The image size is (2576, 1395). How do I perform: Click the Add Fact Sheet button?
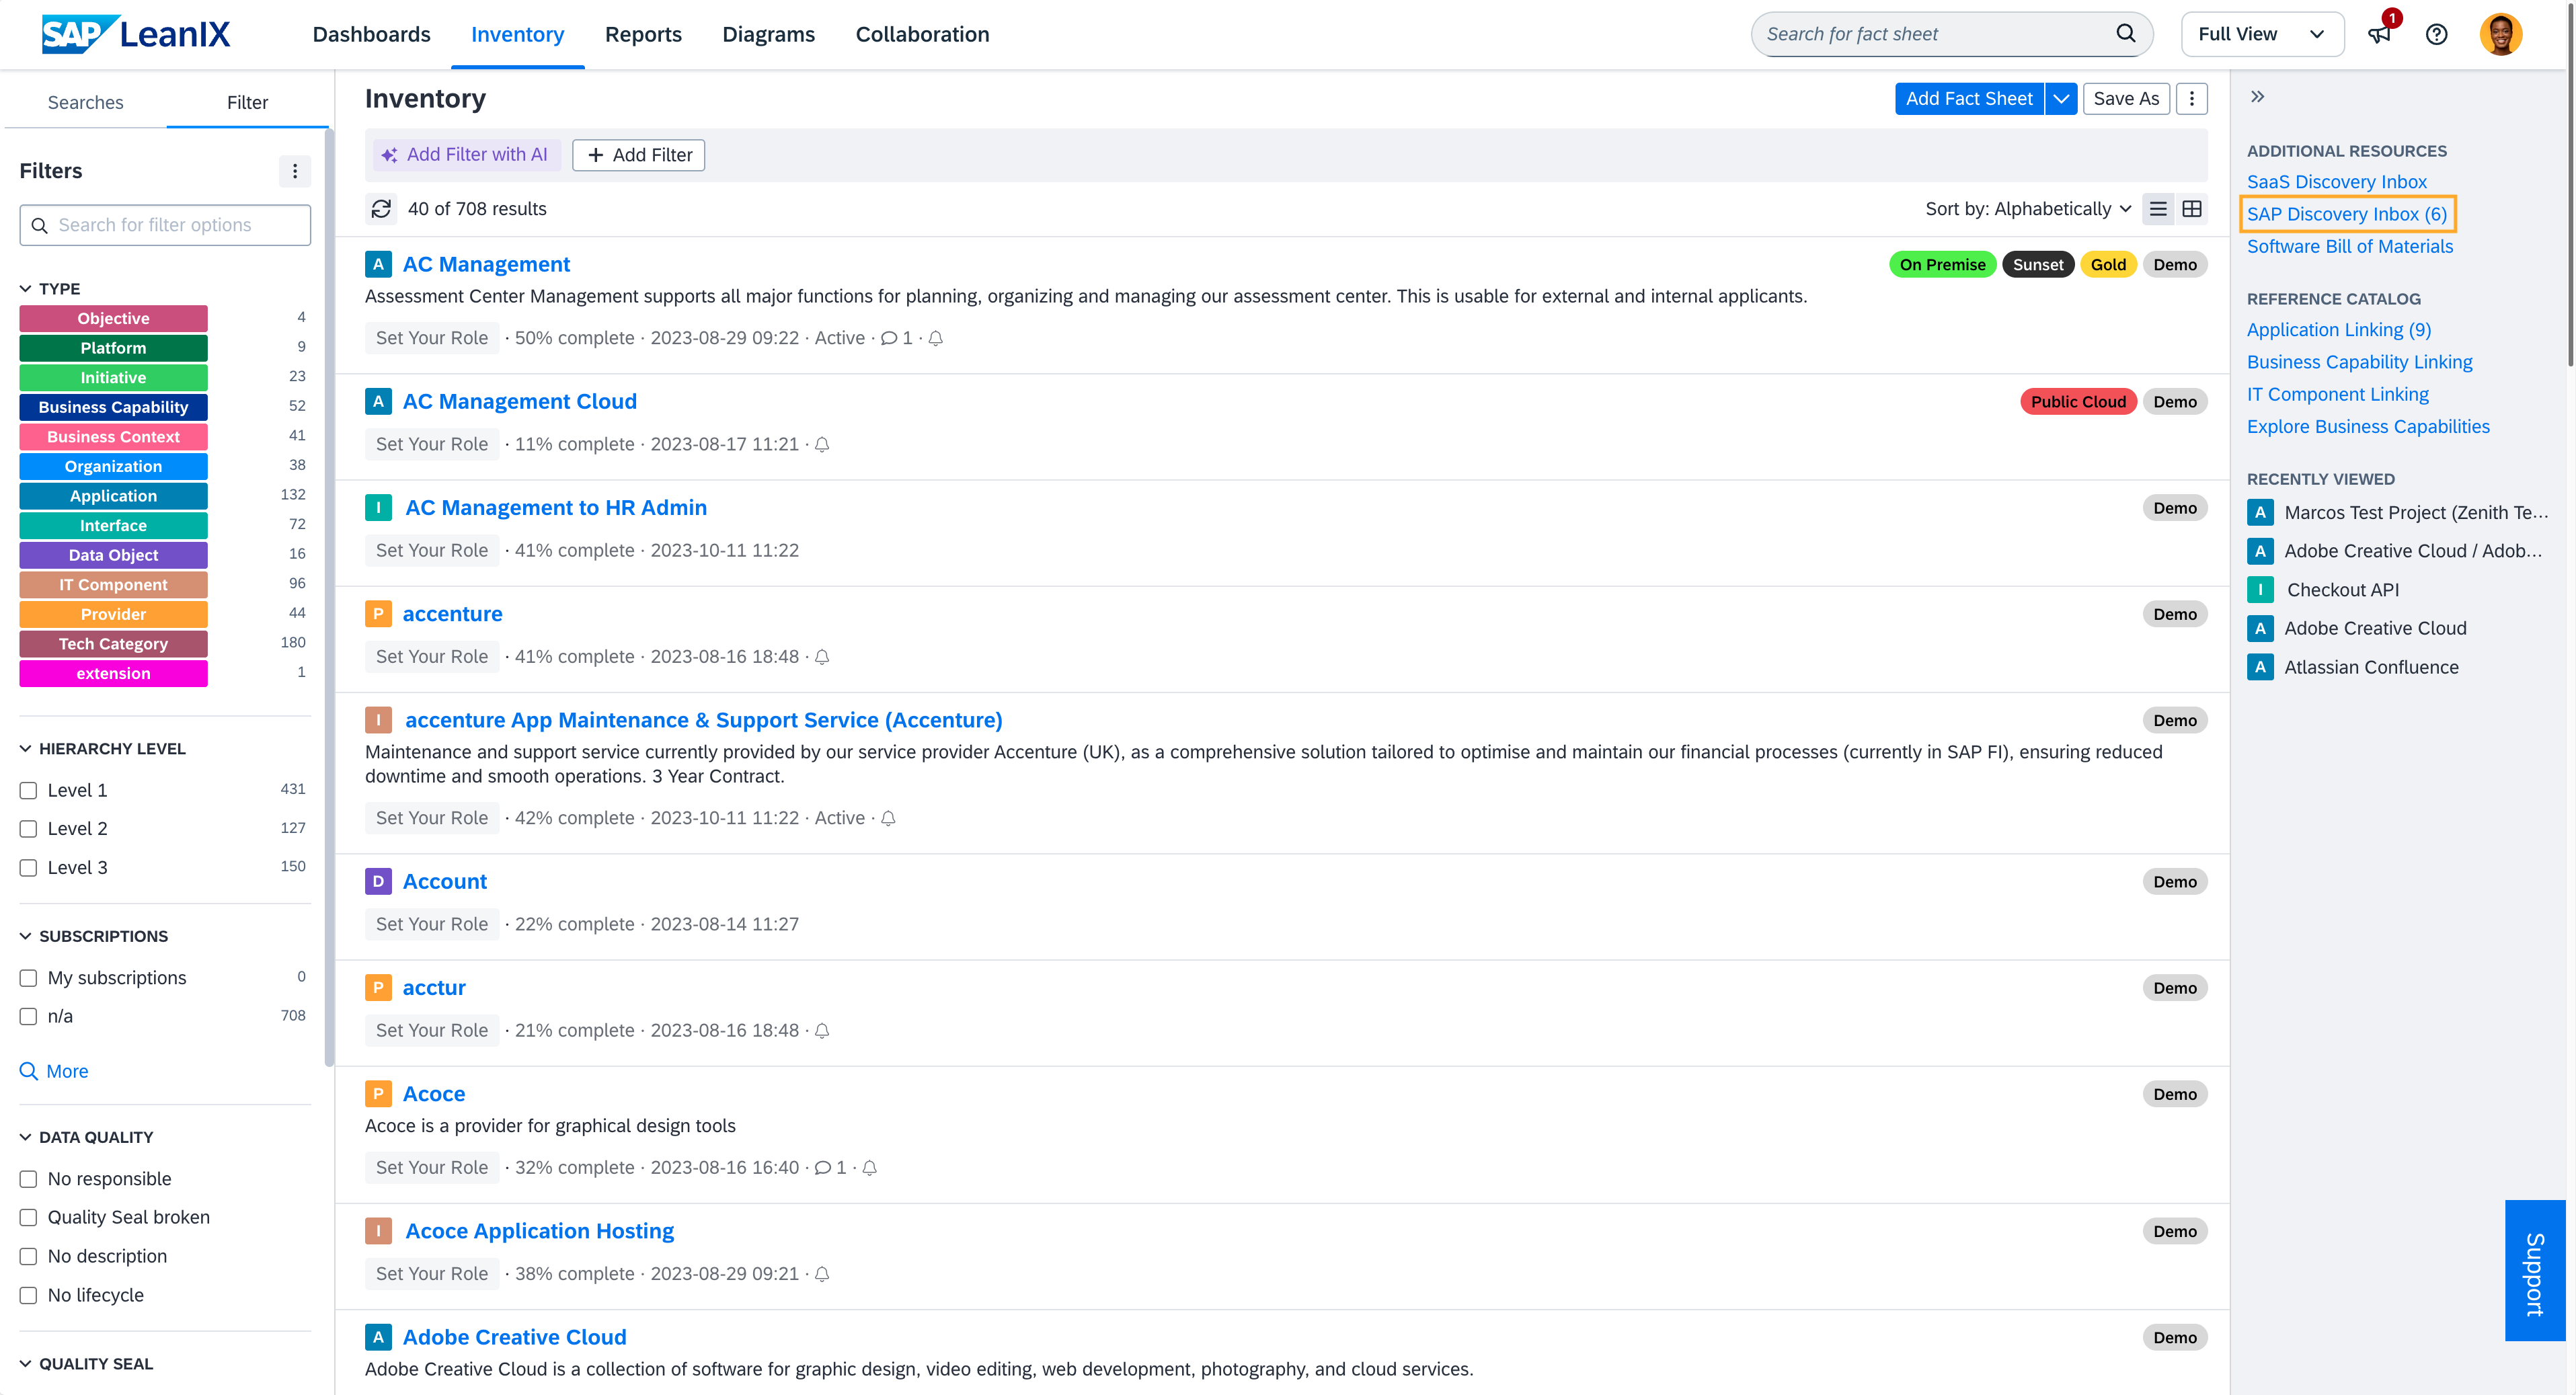coord(1968,98)
